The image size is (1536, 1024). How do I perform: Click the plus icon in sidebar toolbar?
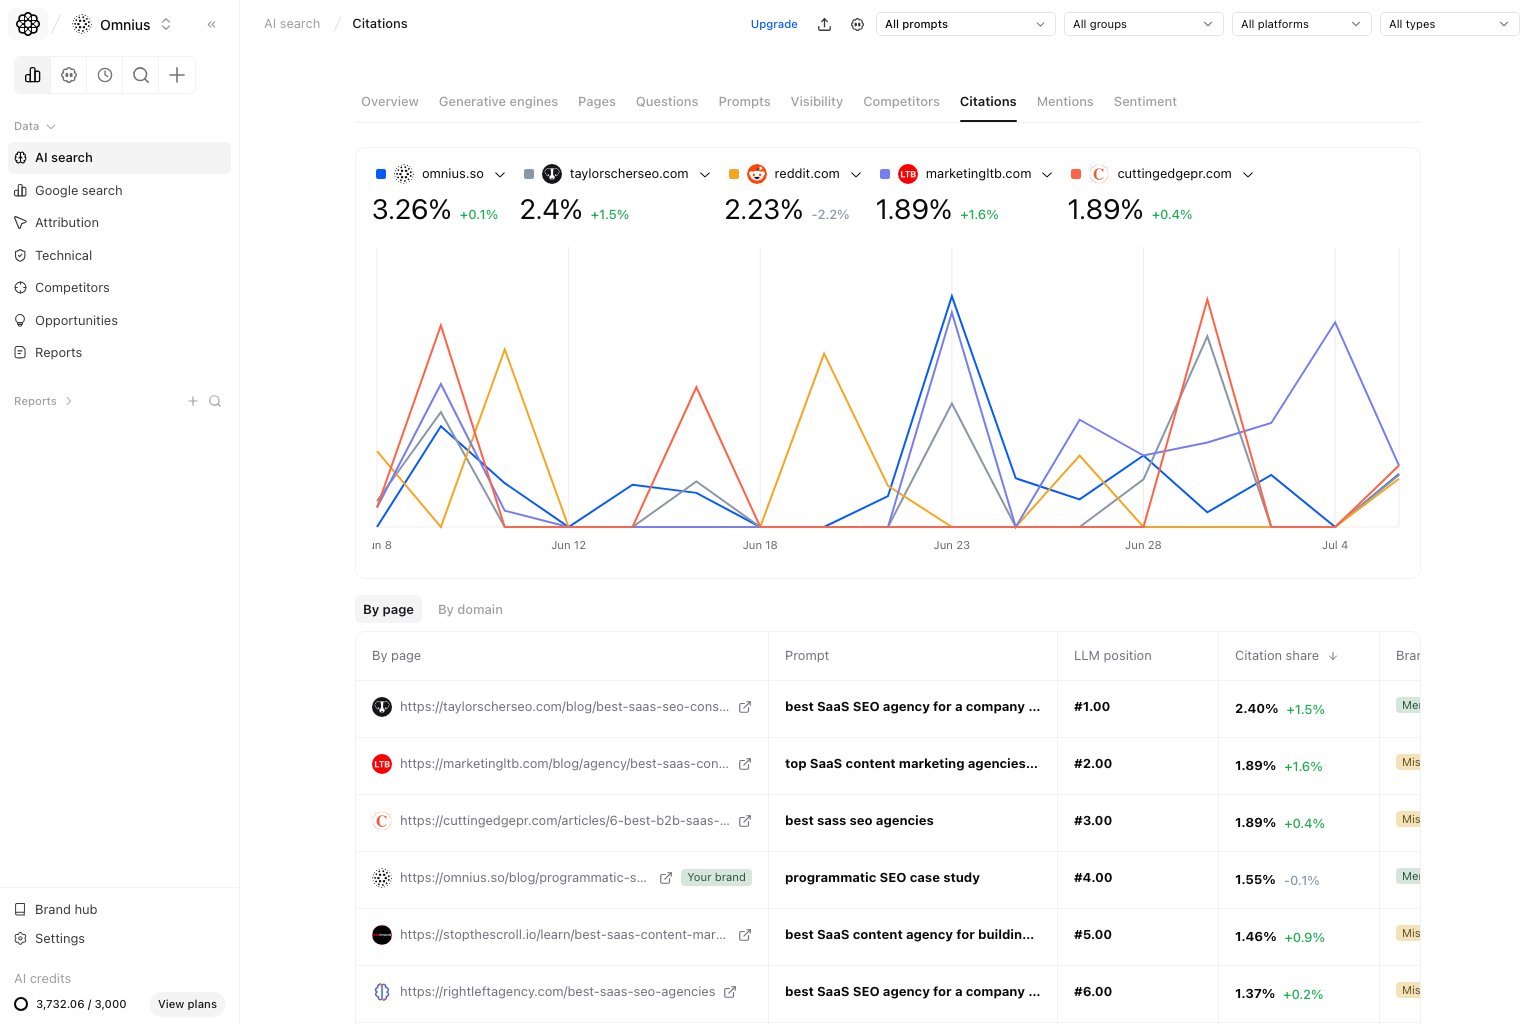tap(177, 75)
